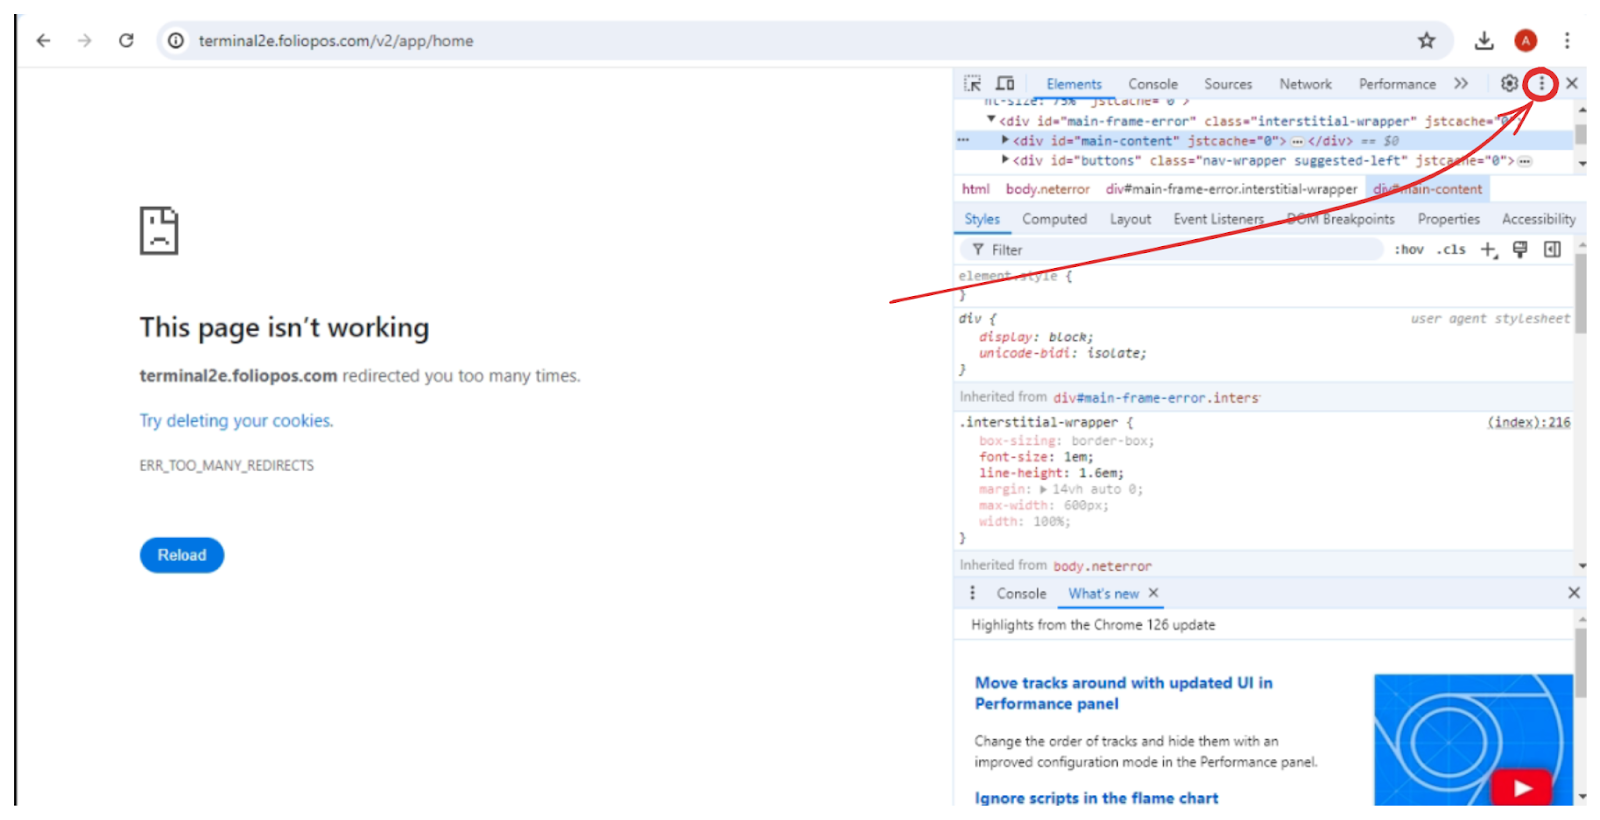Bookmark this page with the star icon
The width and height of the screenshot is (1600, 820).
click(1426, 41)
